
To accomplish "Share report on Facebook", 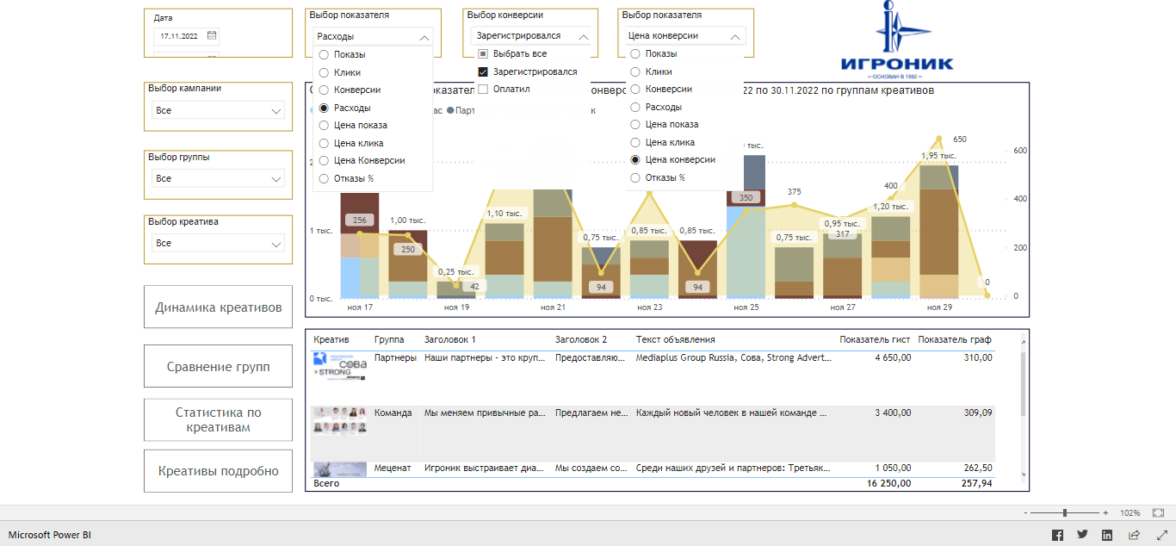I will click(1057, 535).
